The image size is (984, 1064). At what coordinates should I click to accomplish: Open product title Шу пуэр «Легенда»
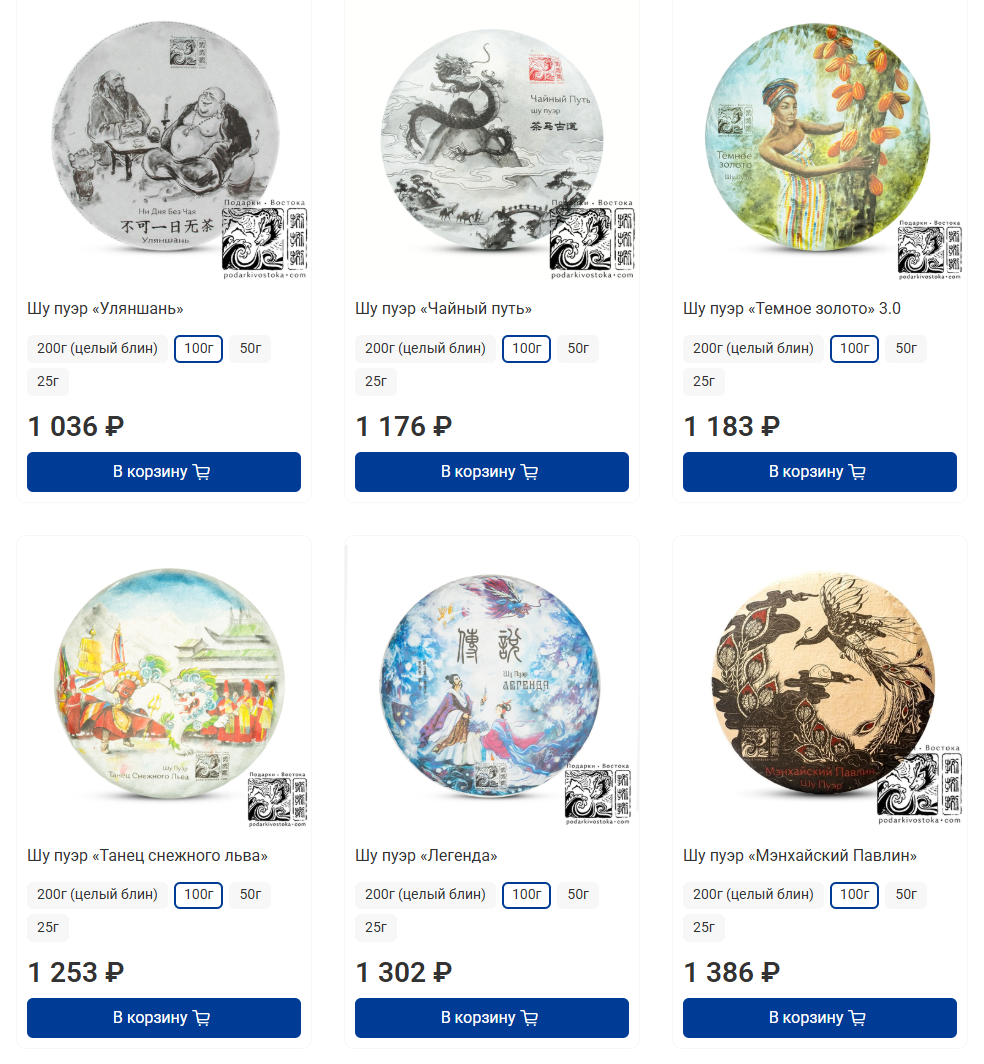click(x=426, y=855)
